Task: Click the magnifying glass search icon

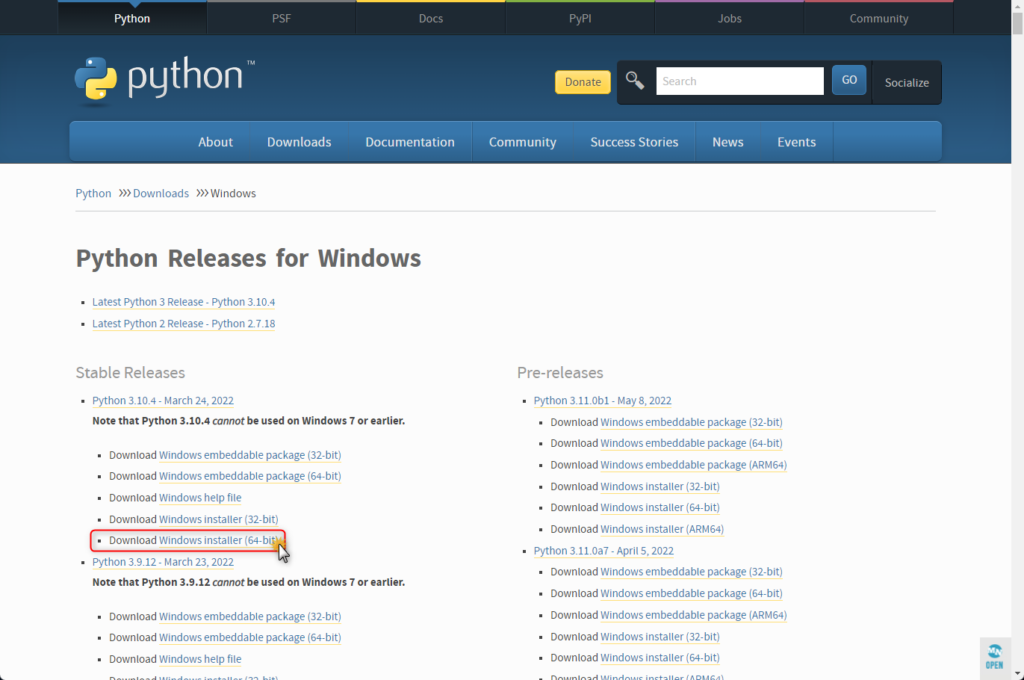Action: click(x=635, y=81)
